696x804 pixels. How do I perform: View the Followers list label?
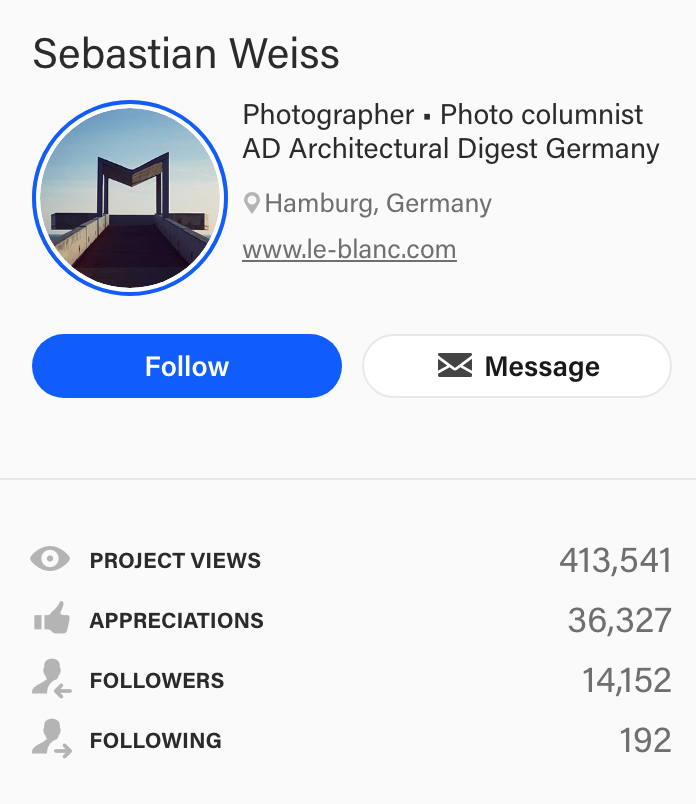click(x=157, y=680)
